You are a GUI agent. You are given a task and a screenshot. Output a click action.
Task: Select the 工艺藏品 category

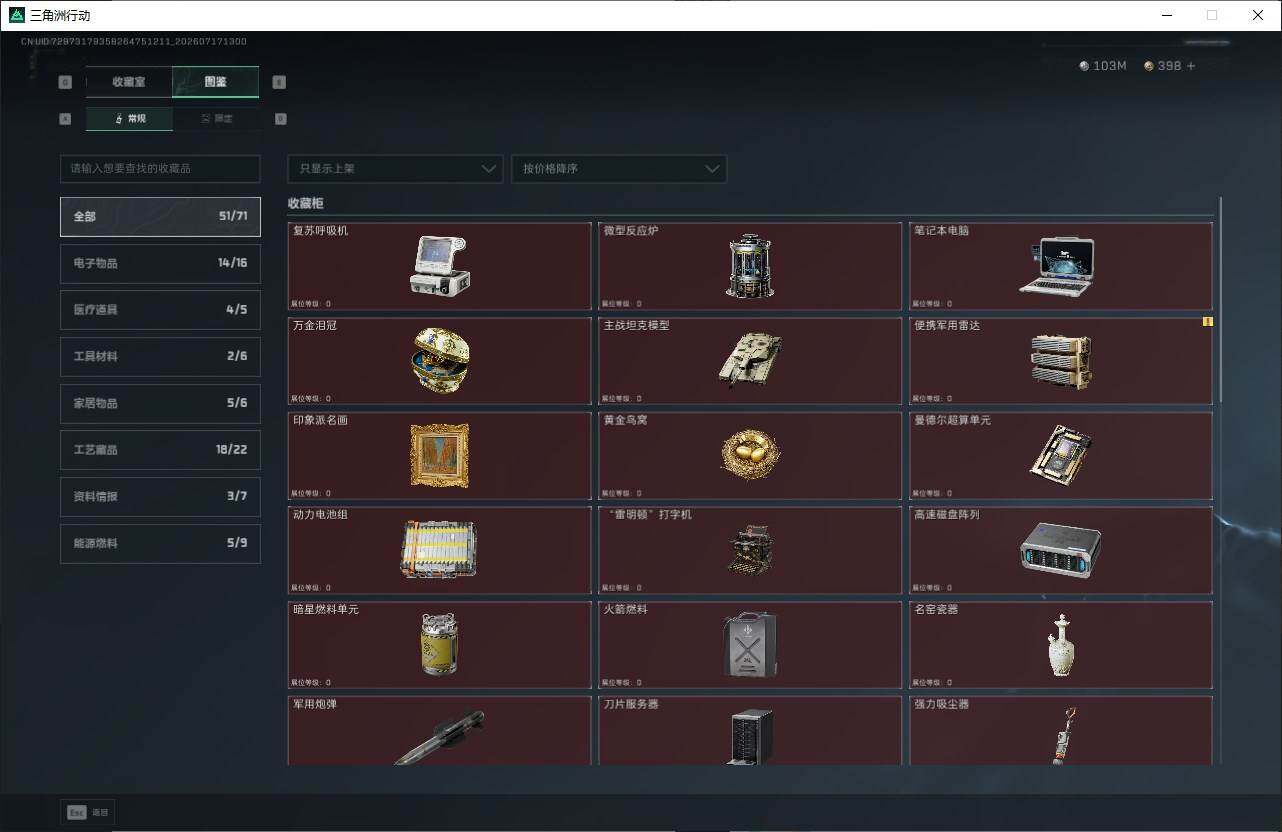pos(160,450)
